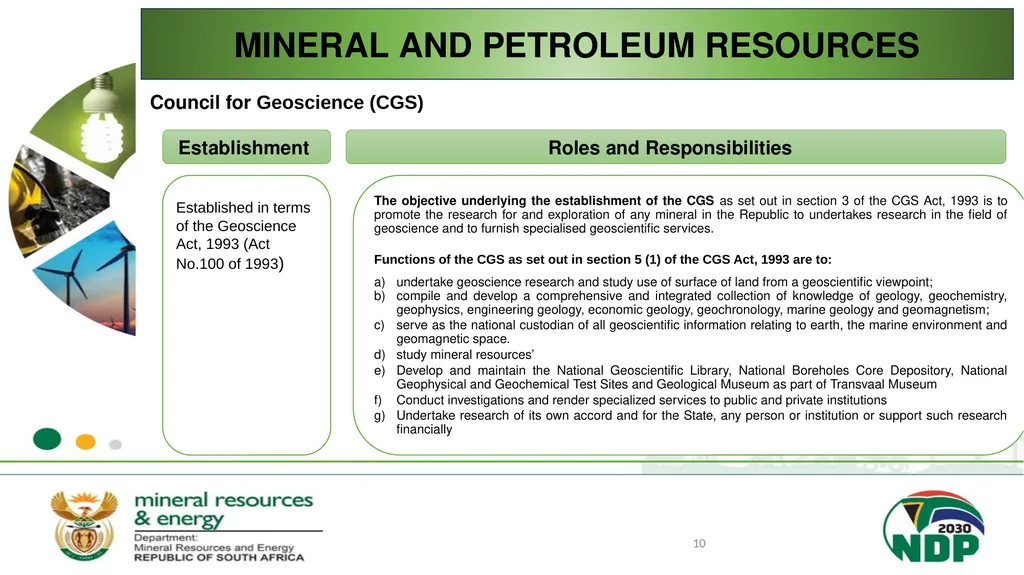Click the MINERAL AND PETROLEUM RESOURCES title banner

[x=577, y=44]
